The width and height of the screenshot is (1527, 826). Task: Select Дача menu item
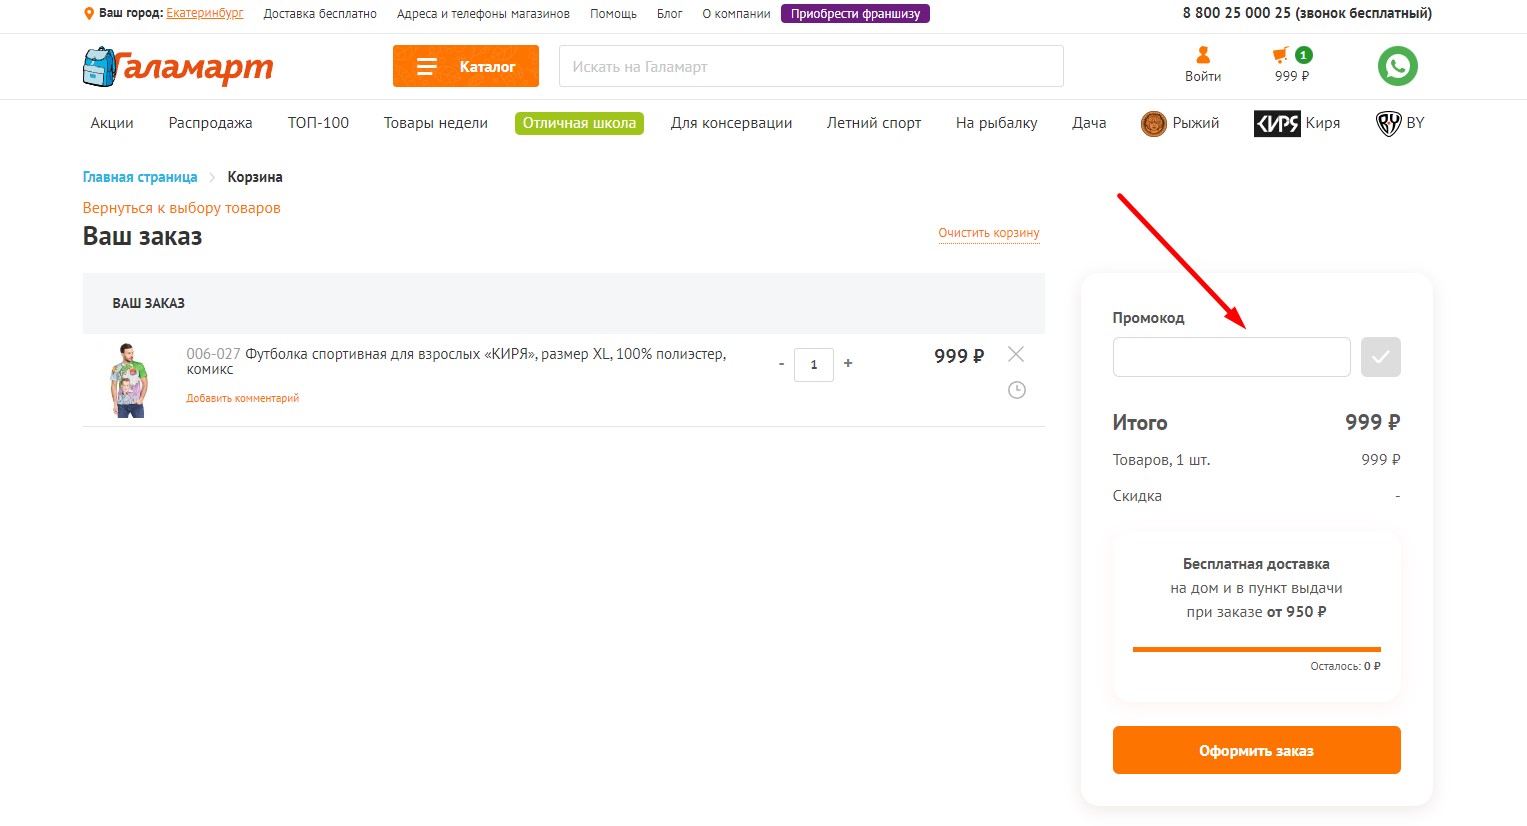coord(1089,123)
